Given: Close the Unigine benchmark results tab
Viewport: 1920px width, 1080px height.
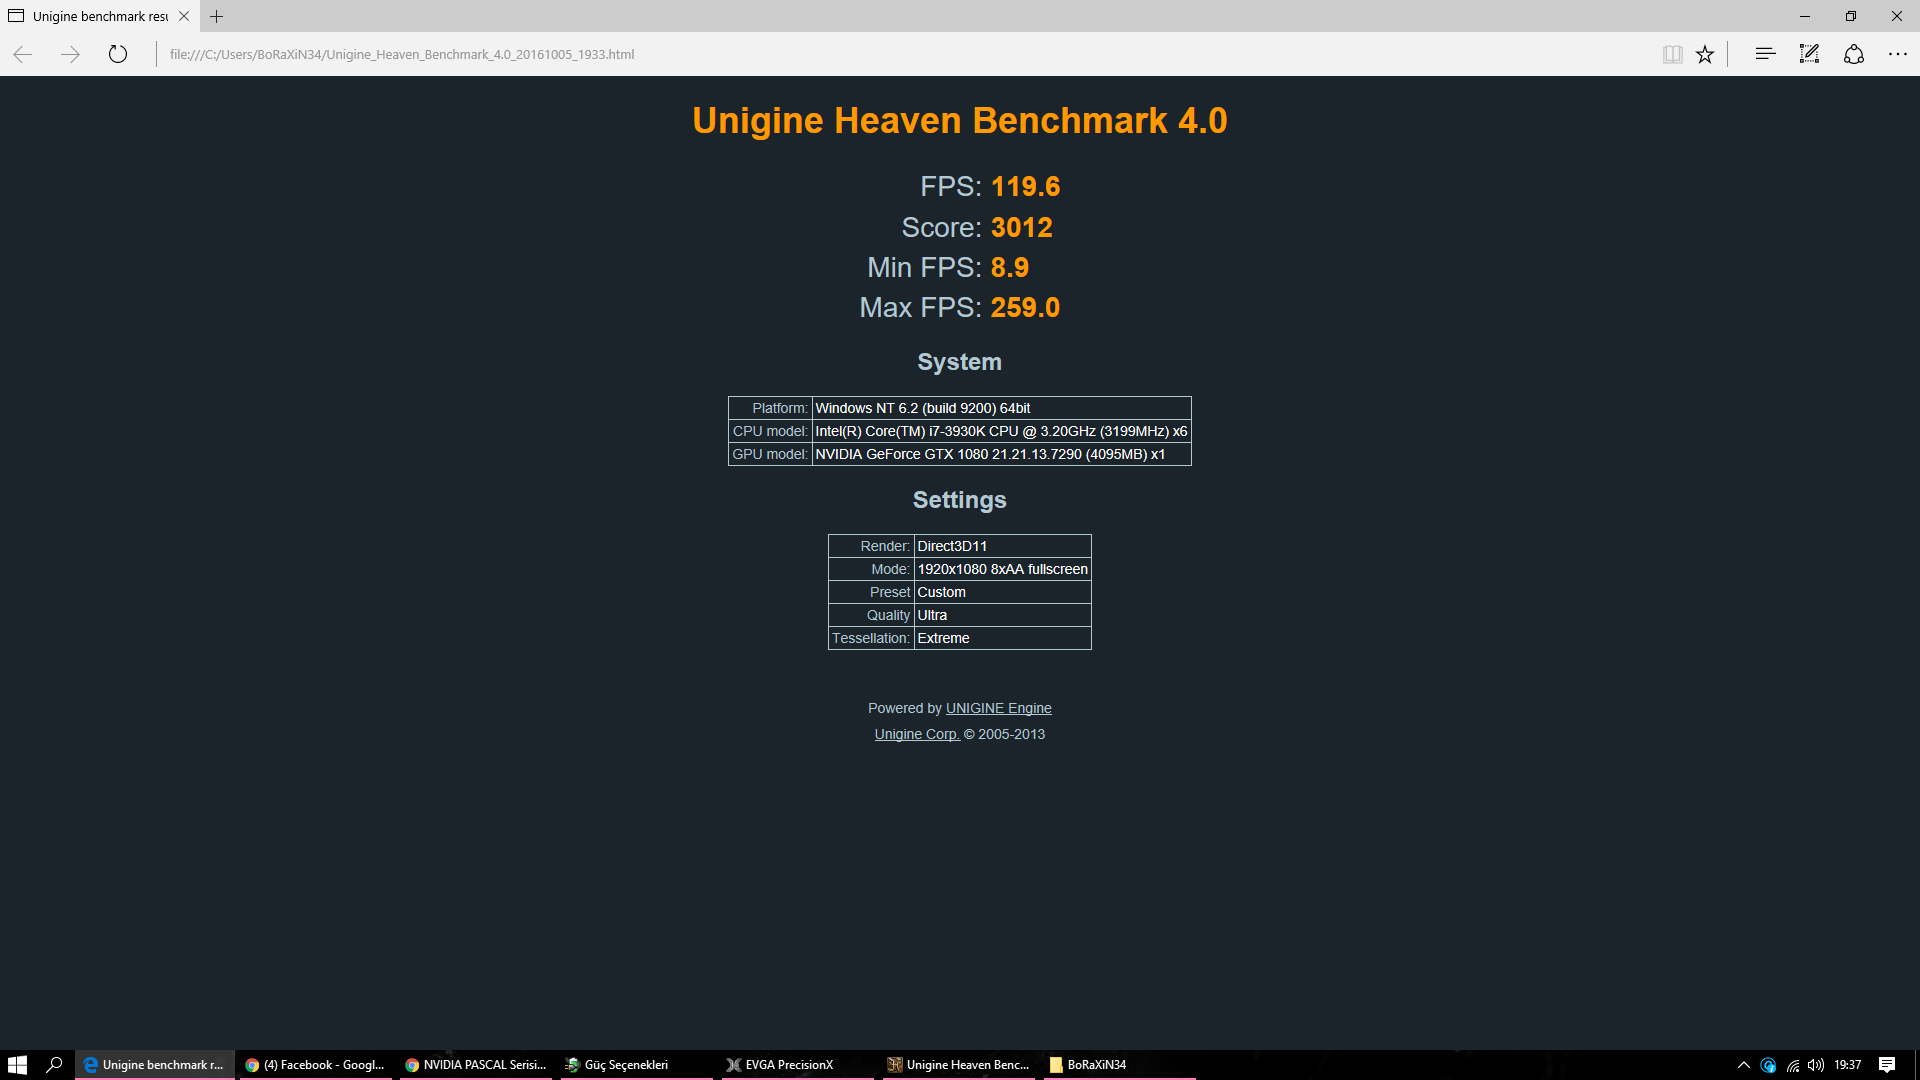Looking at the screenshot, I should click(184, 16).
